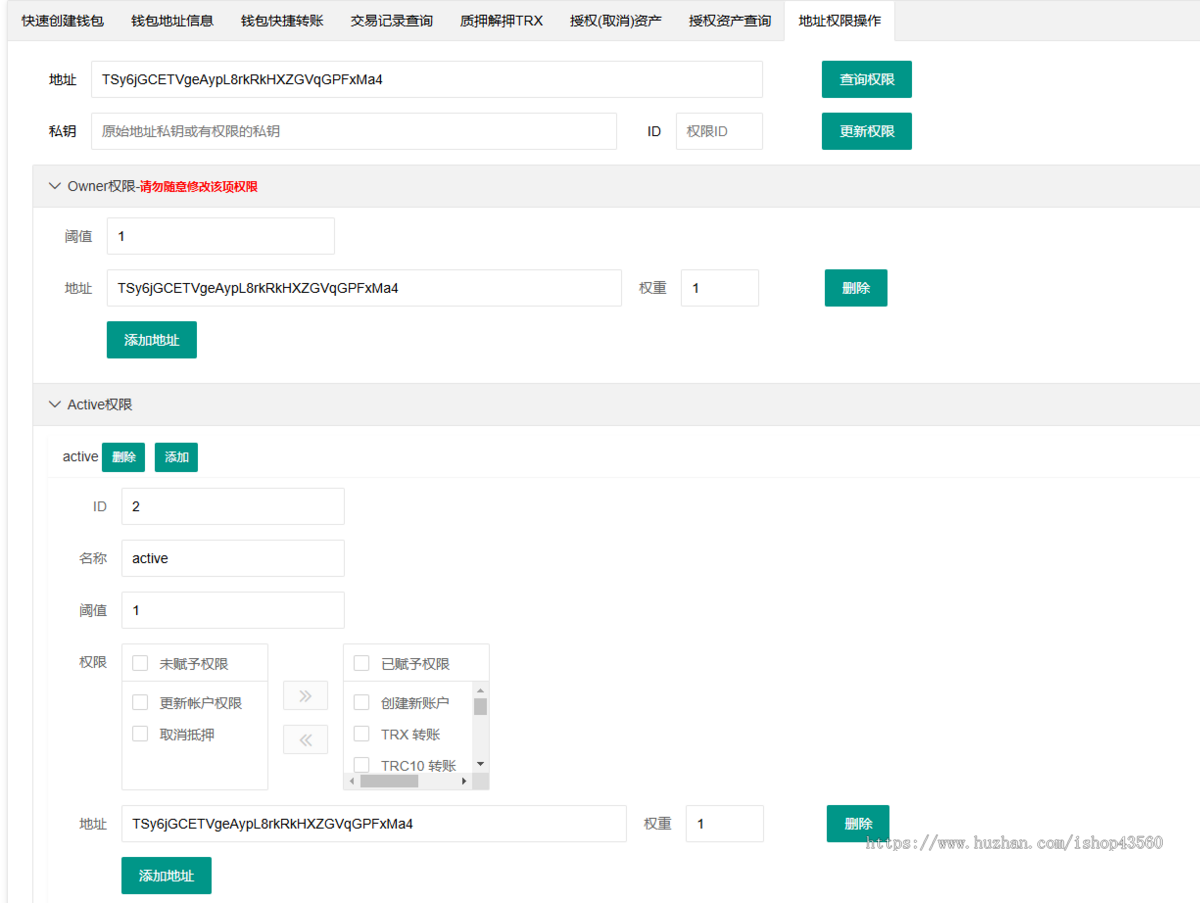The height and width of the screenshot is (903, 1200).
Task: Open the 钱包快捷转账 tab
Action: click(282, 20)
